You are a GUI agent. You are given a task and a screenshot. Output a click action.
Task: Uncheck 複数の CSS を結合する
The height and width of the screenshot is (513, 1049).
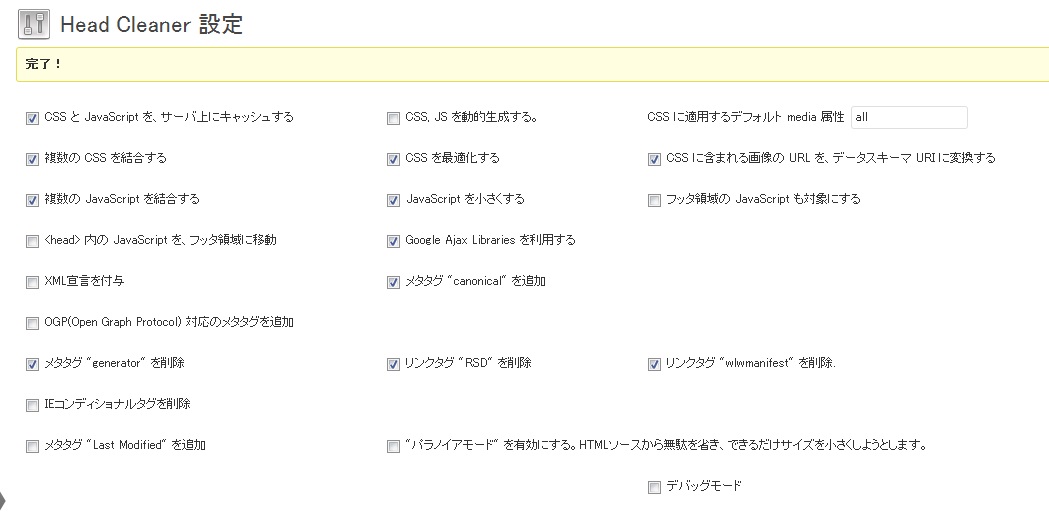(x=33, y=159)
